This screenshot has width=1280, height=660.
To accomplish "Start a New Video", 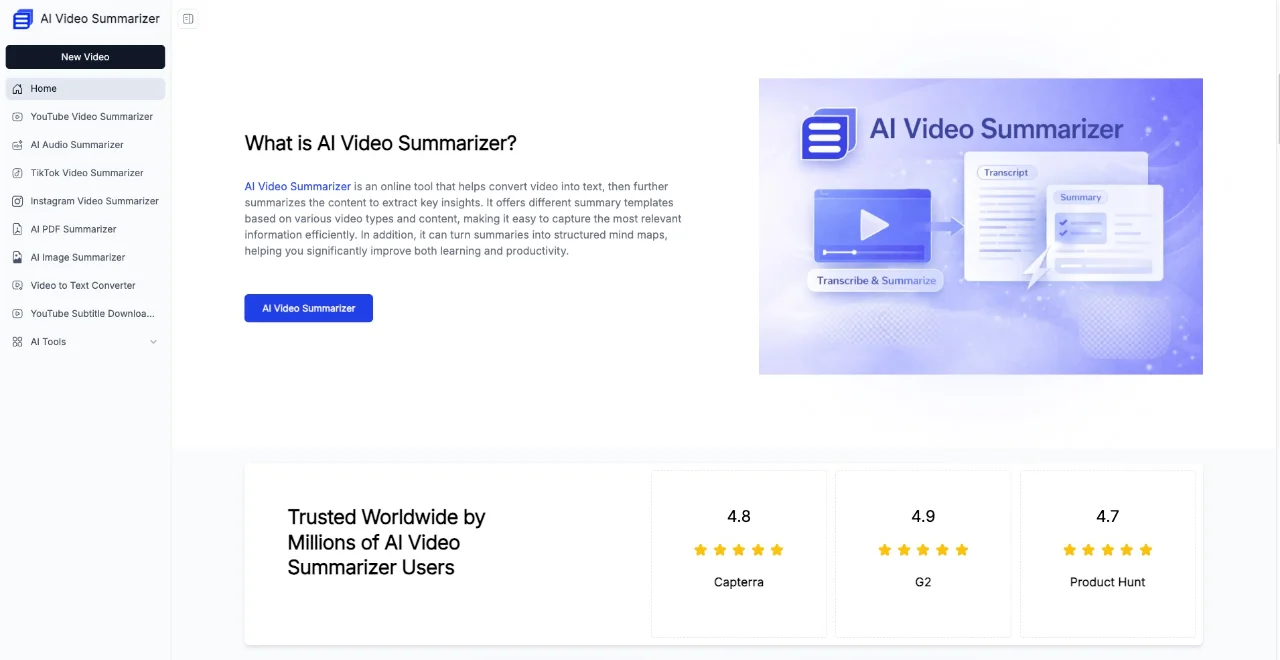I will (85, 57).
